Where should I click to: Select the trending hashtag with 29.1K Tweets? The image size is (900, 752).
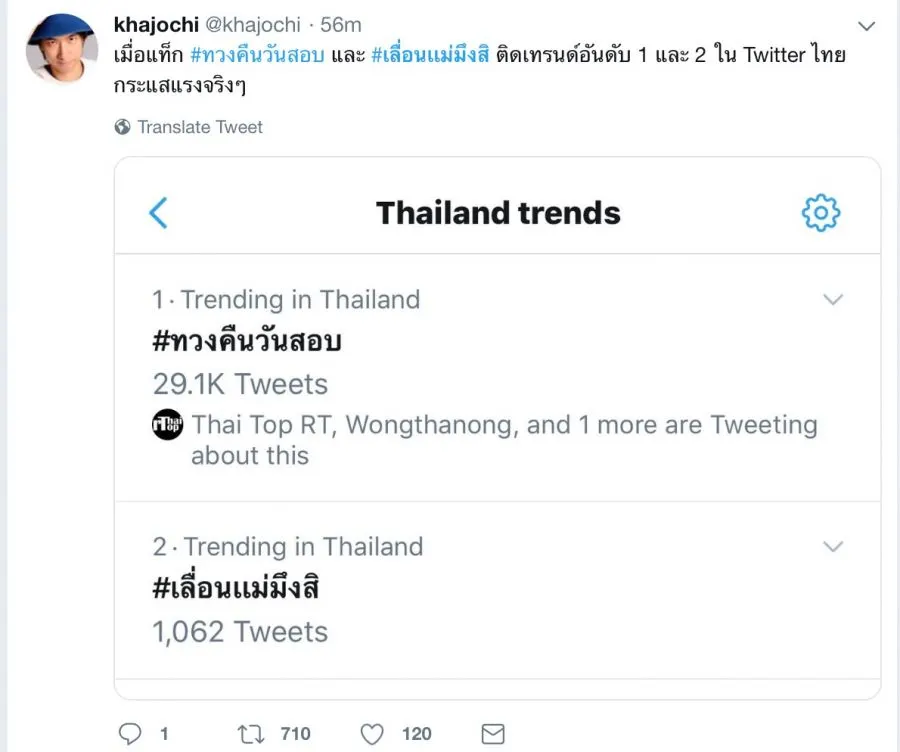(x=247, y=341)
